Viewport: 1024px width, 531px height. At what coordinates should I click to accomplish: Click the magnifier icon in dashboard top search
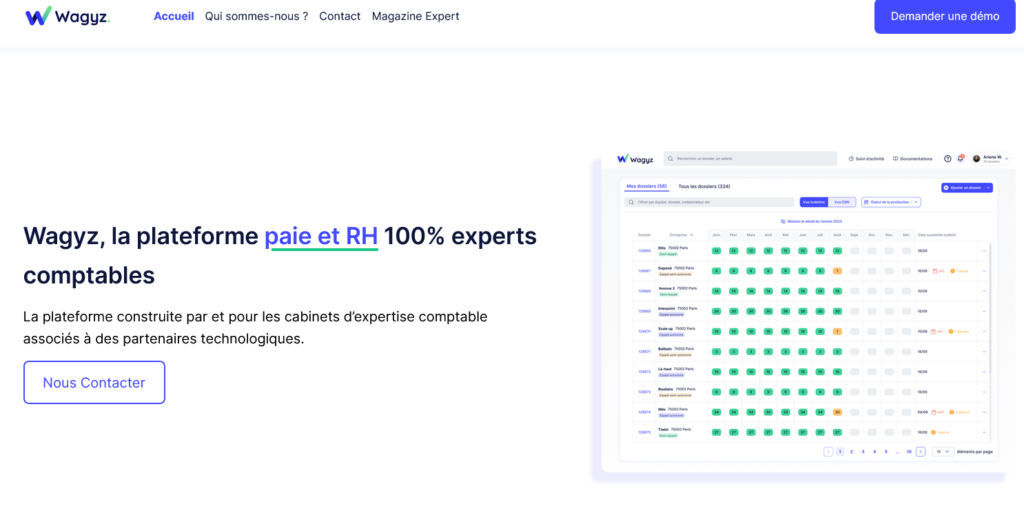(x=671, y=159)
